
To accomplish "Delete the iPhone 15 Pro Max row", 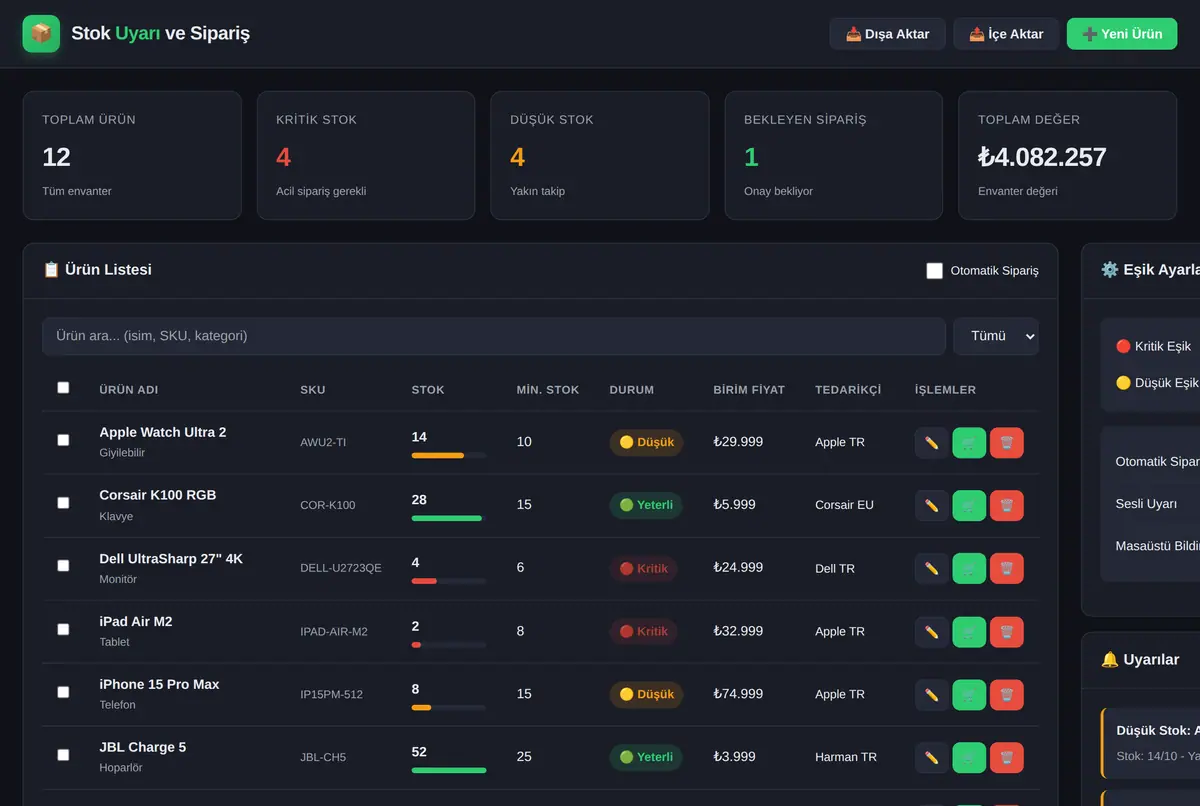I will [1007, 694].
